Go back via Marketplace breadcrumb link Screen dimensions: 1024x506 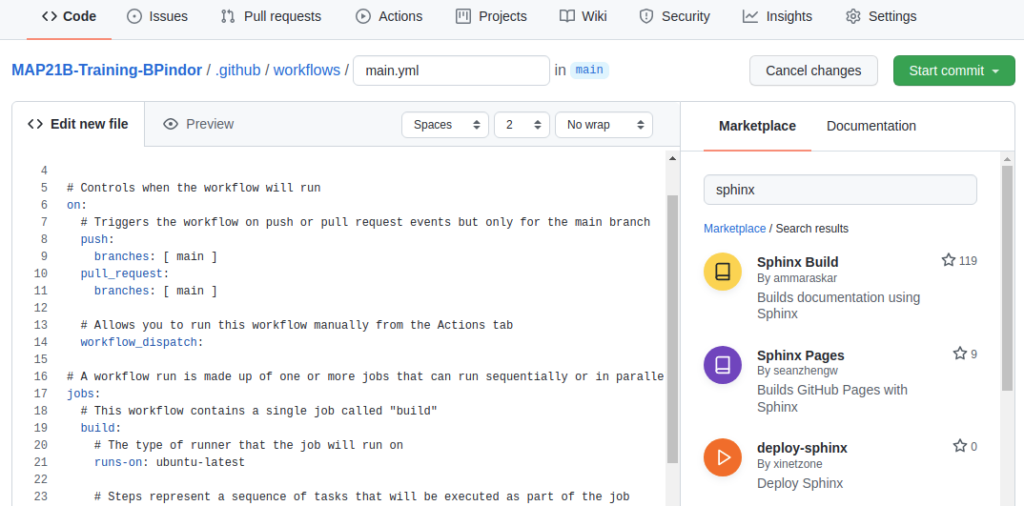pos(734,229)
